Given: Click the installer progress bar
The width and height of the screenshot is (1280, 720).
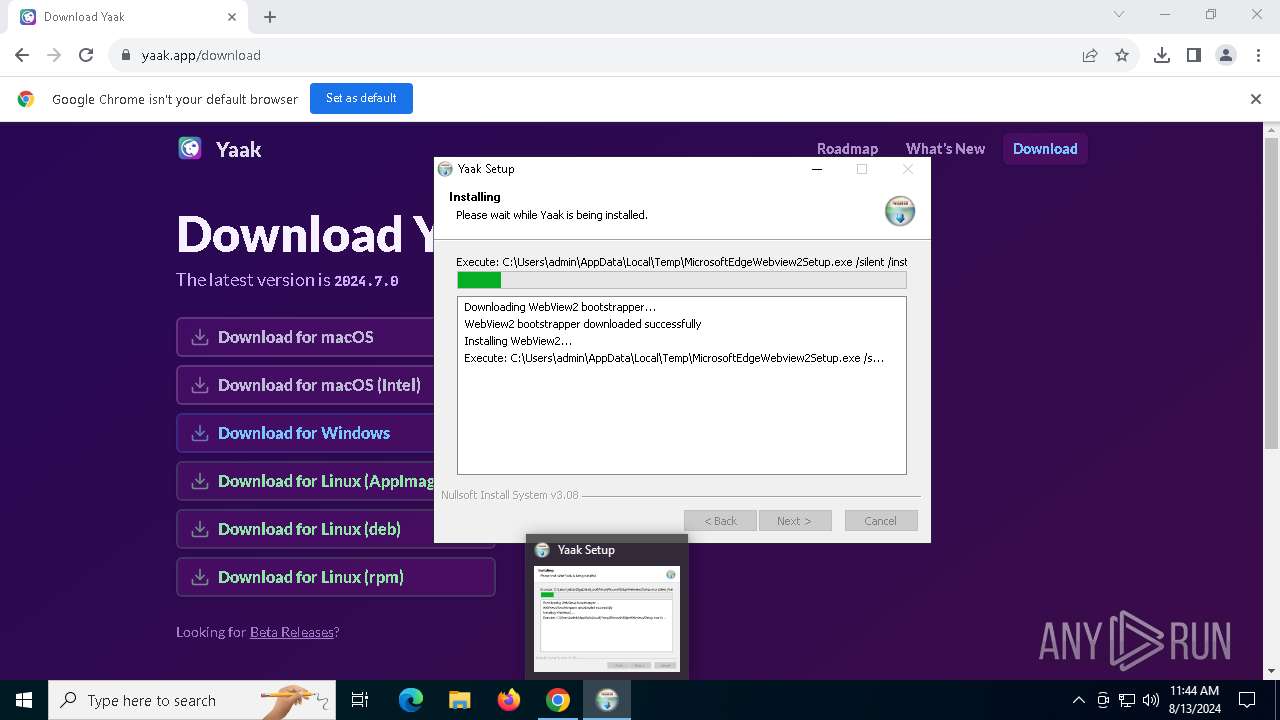Looking at the screenshot, I should click(x=682, y=281).
